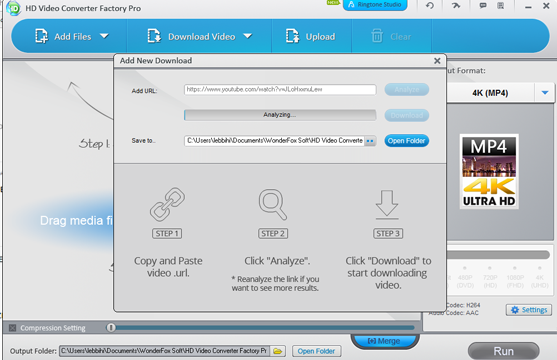Click the Add Files button

coord(63,37)
